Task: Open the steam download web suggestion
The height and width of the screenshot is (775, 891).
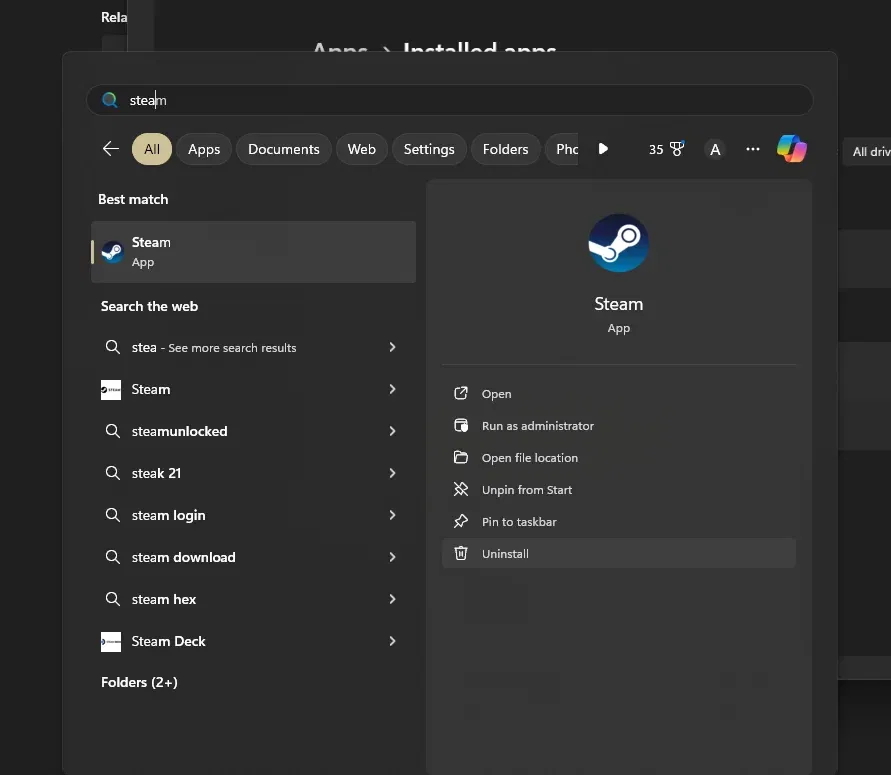Action: (x=184, y=557)
